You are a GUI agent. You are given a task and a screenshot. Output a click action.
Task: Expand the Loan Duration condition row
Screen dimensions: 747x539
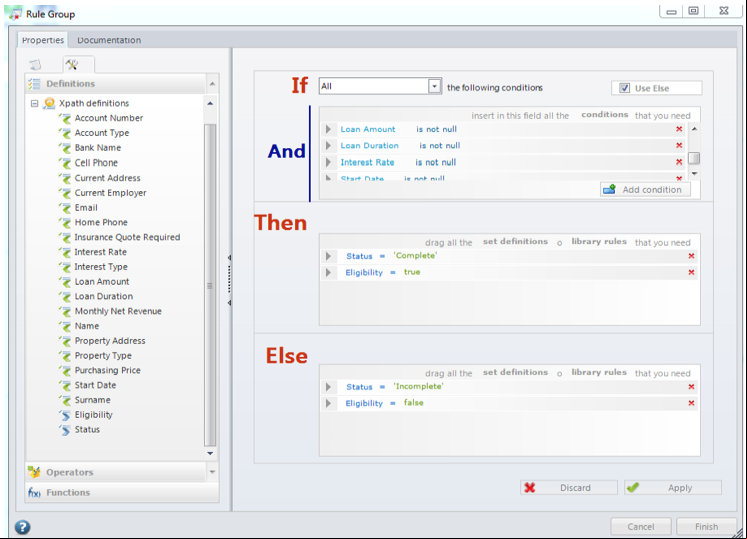[x=328, y=145]
